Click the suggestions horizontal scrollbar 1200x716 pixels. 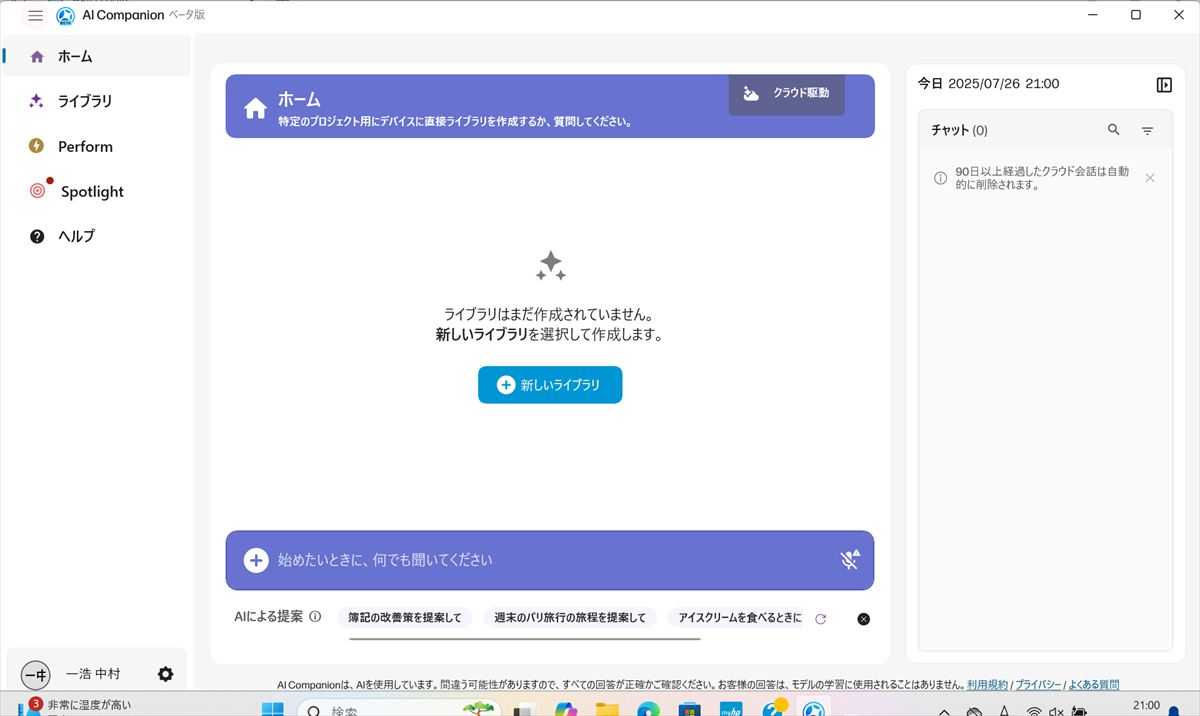[524, 638]
